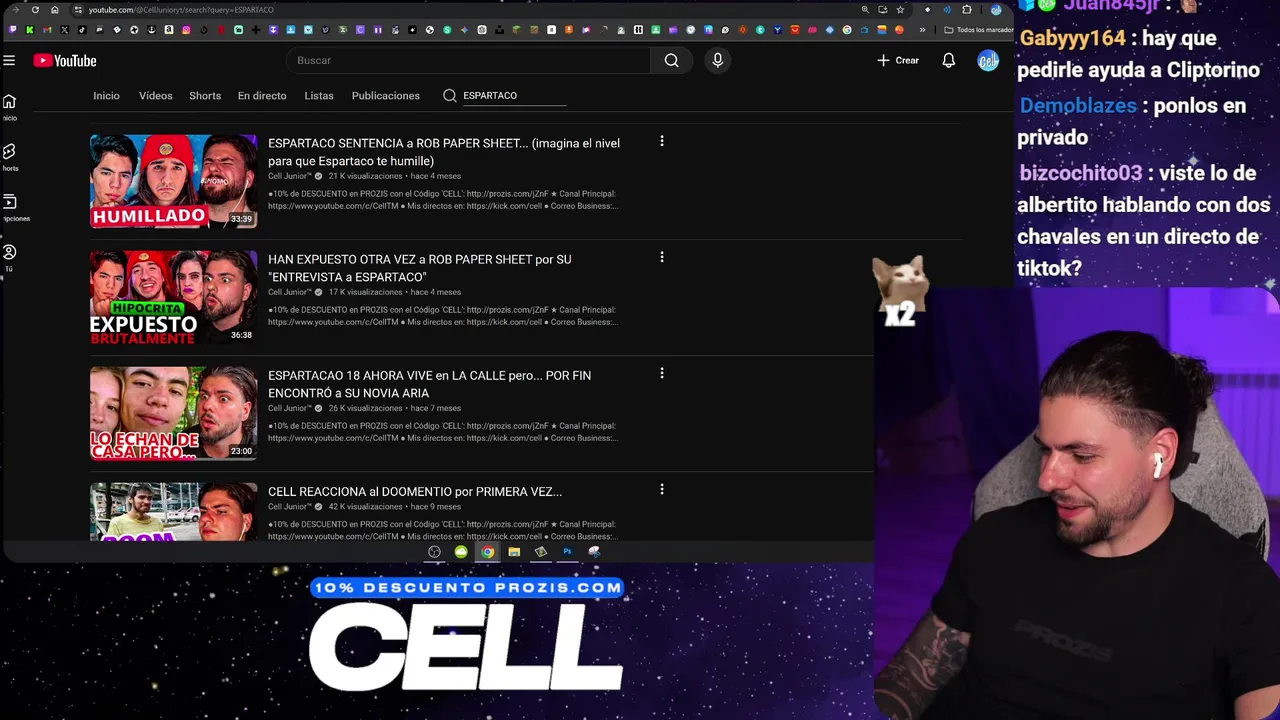
Task: Switch to the channel Shorts tab
Action: [x=205, y=95]
